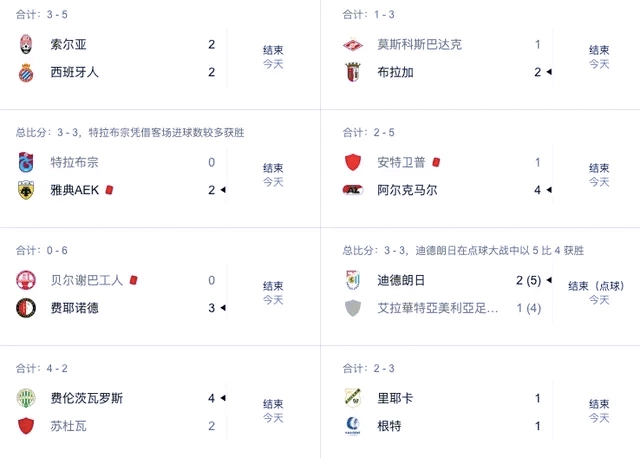Image resolution: width=640 pixels, height=458 pixels.
Task: Click 结束 status of 索尔亚 match
Action: (273, 50)
